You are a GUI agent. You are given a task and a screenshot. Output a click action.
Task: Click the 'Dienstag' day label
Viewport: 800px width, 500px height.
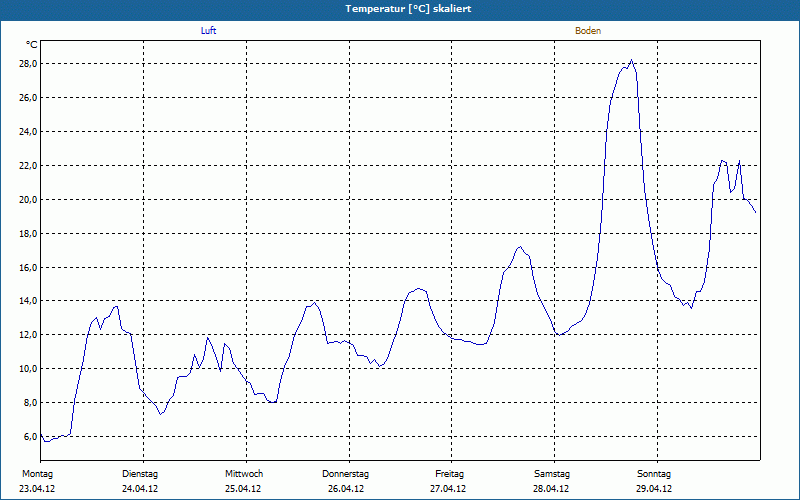click(140, 474)
